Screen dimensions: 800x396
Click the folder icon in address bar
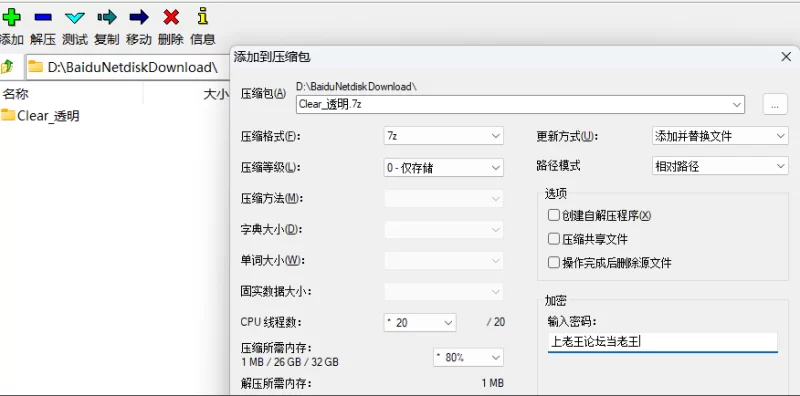(x=35, y=66)
